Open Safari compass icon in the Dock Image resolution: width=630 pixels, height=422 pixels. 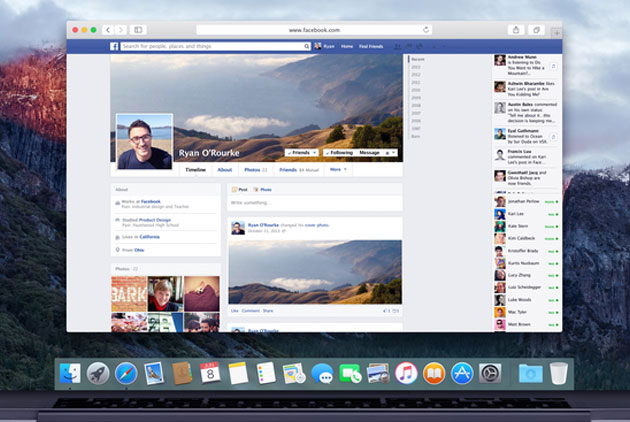click(126, 373)
